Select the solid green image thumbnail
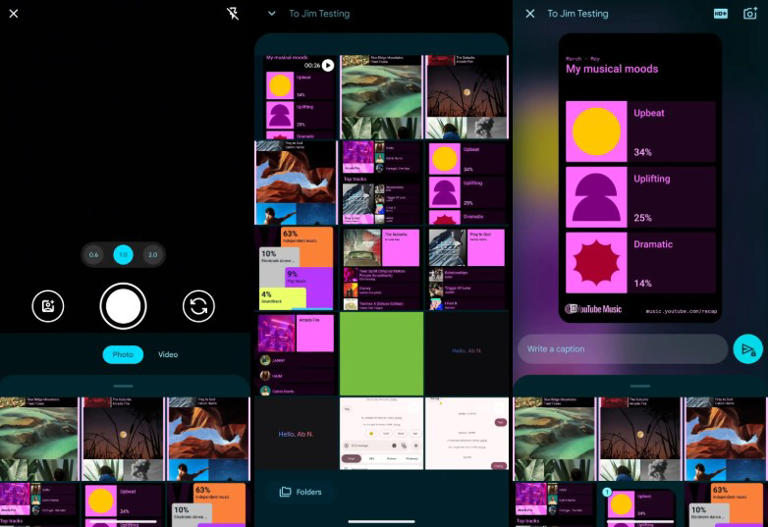 tap(381, 353)
